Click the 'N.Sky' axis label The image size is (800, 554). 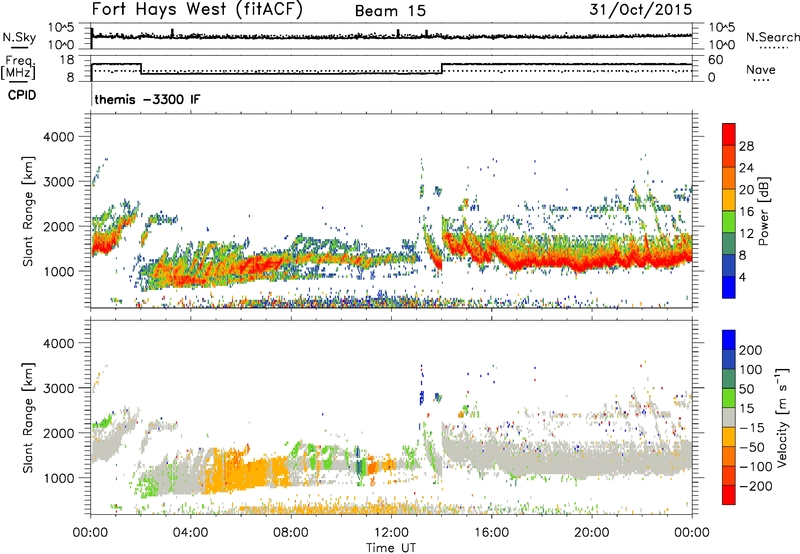19,37
